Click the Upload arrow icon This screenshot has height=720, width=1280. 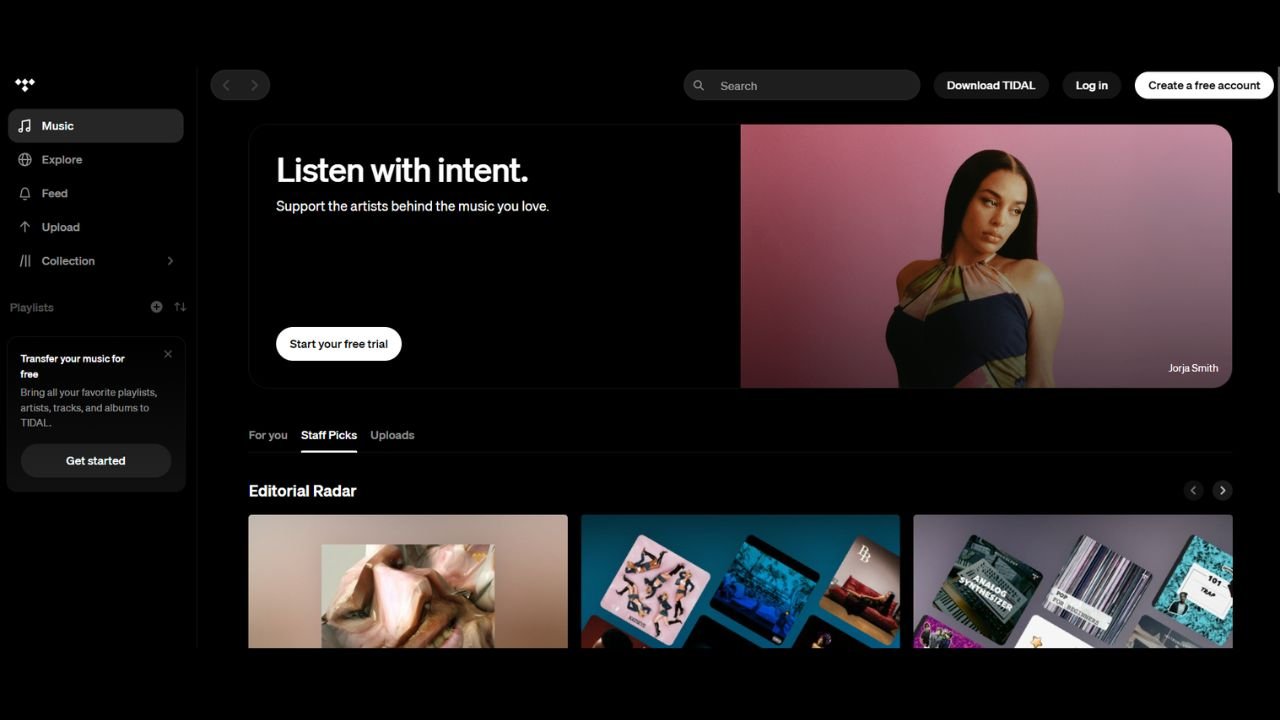[x=25, y=227]
